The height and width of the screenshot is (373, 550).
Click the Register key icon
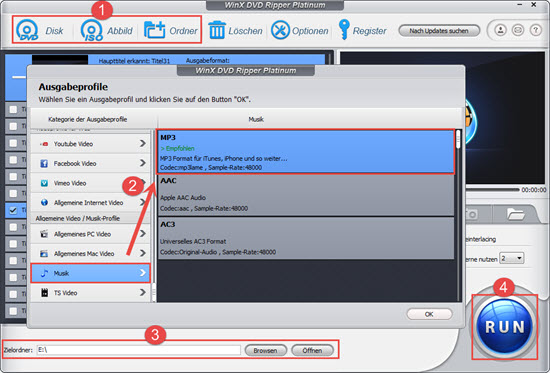344,29
